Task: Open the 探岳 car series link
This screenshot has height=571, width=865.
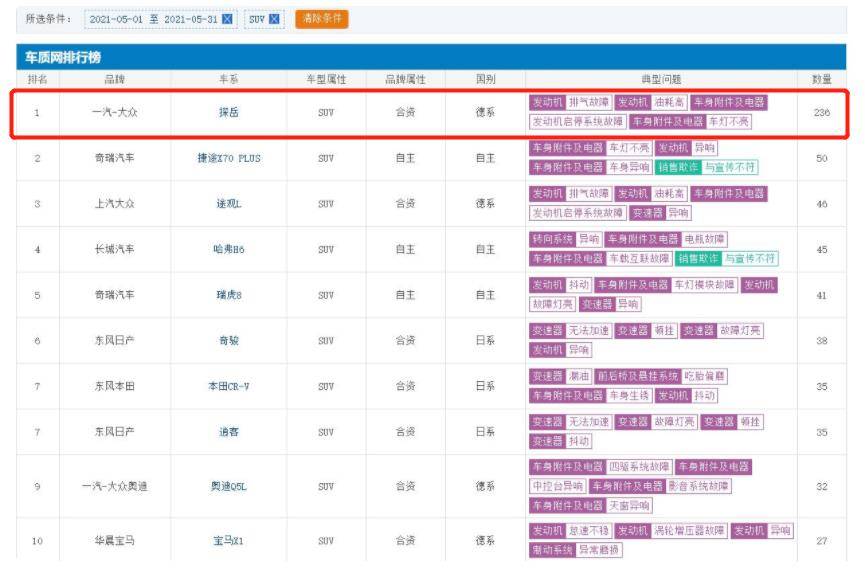Action: click(228, 113)
